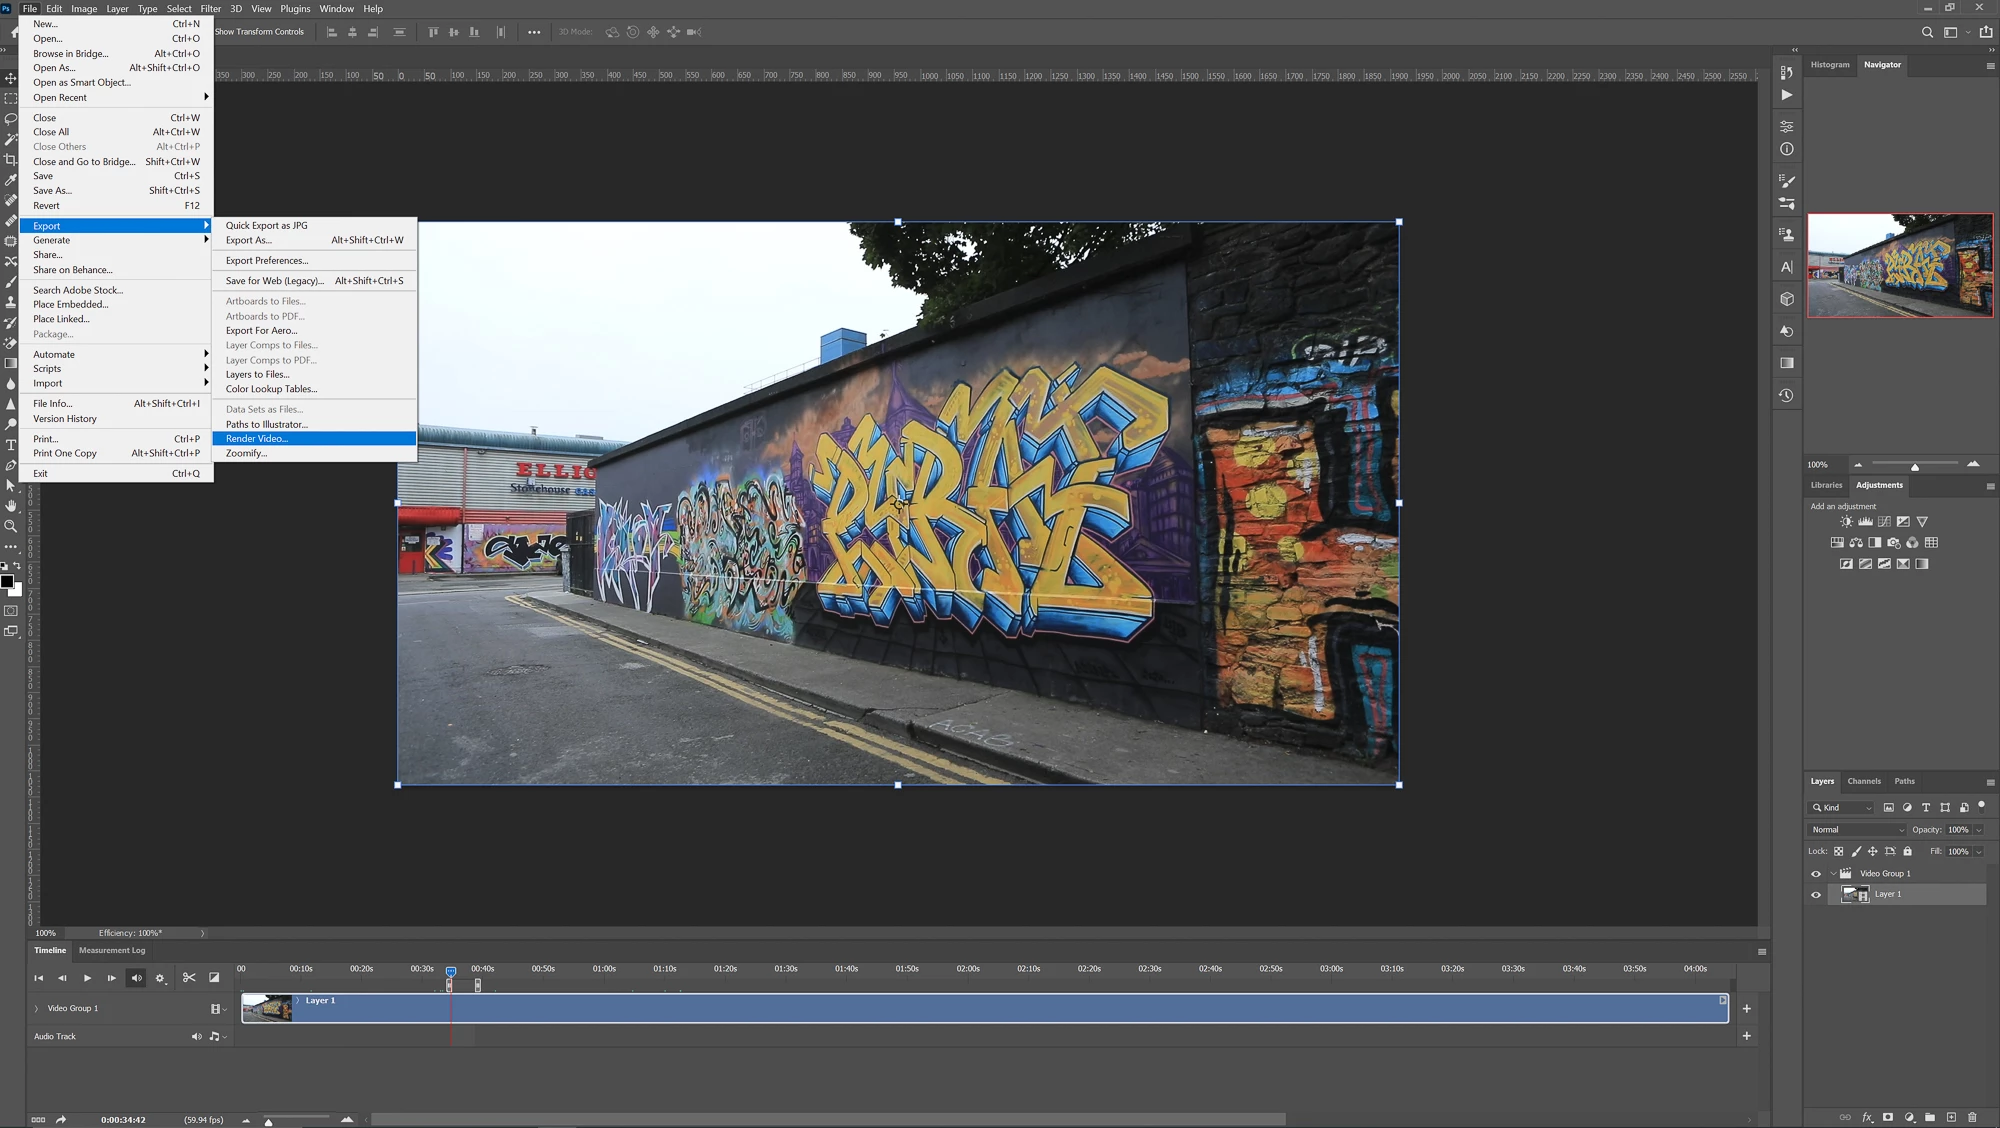Add a layer mask from Layers footer
This screenshot has width=2000, height=1128.
click(x=1888, y=1117)
